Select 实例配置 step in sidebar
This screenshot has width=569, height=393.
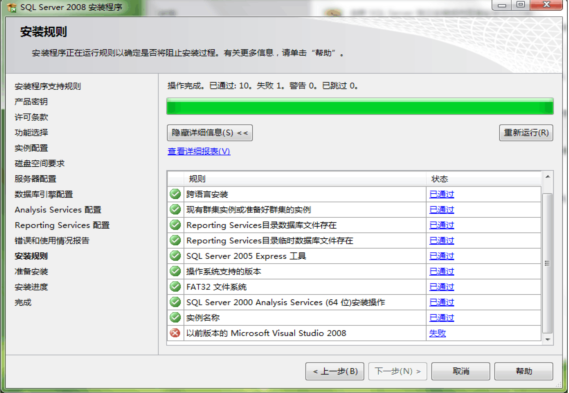tap(31, 148)
